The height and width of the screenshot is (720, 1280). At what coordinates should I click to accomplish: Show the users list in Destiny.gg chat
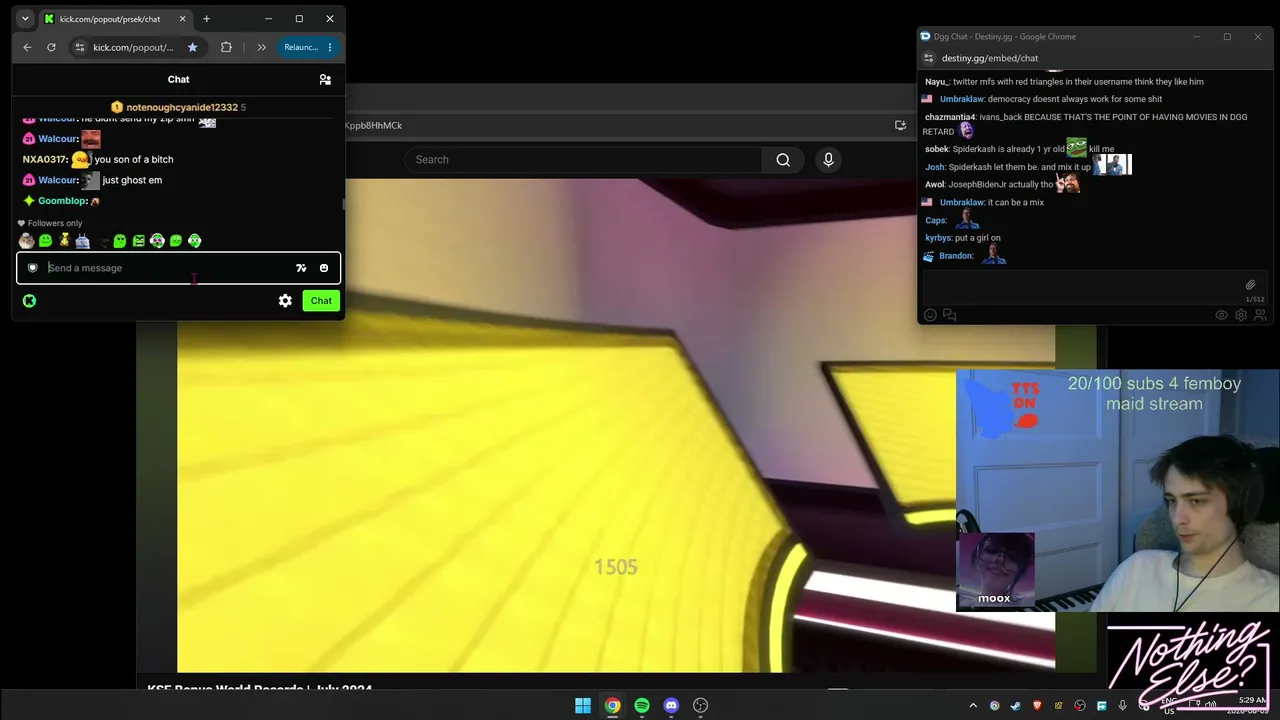click(x=1260, y=315)
